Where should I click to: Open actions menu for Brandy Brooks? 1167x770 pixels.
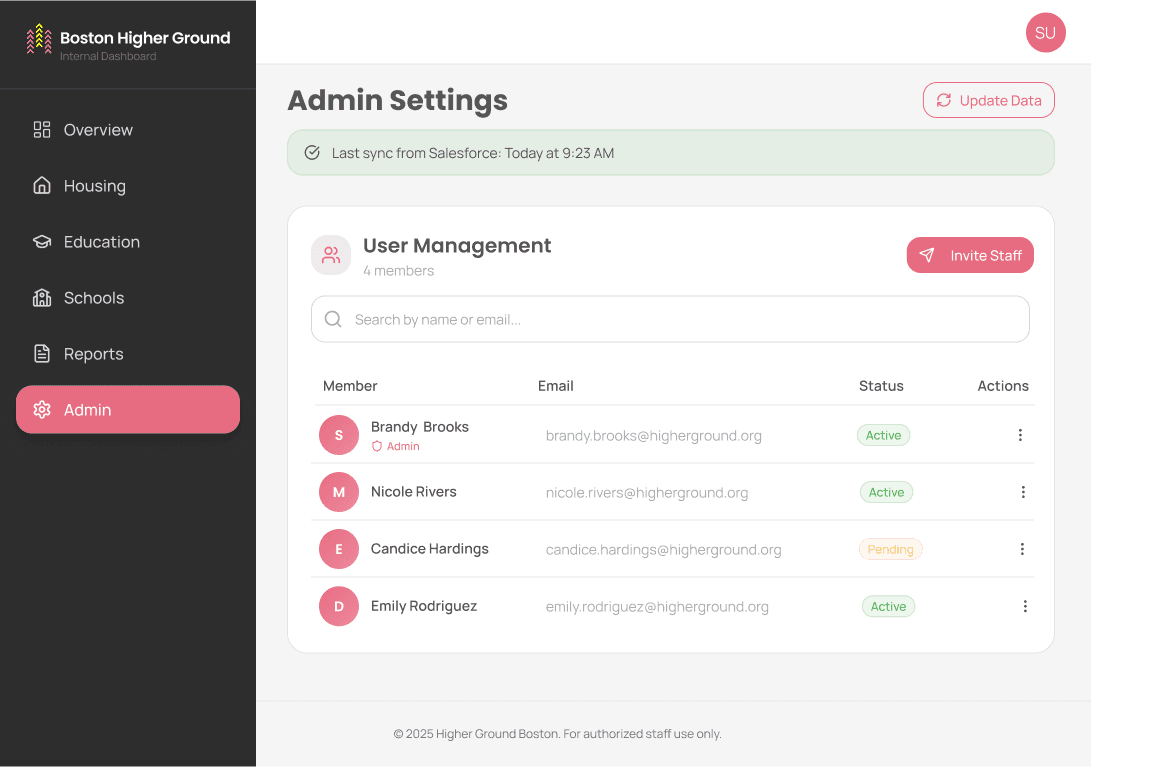(1020, 435)
